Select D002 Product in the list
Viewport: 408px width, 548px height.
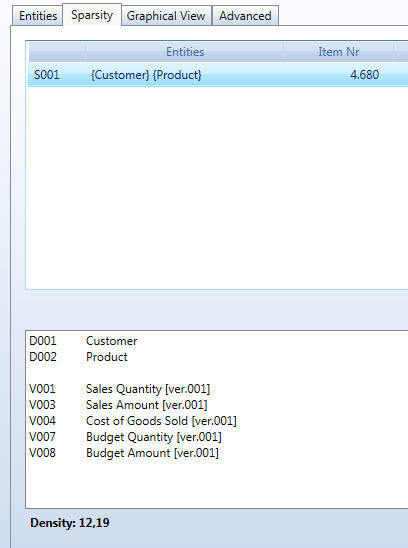coord(78,357)
